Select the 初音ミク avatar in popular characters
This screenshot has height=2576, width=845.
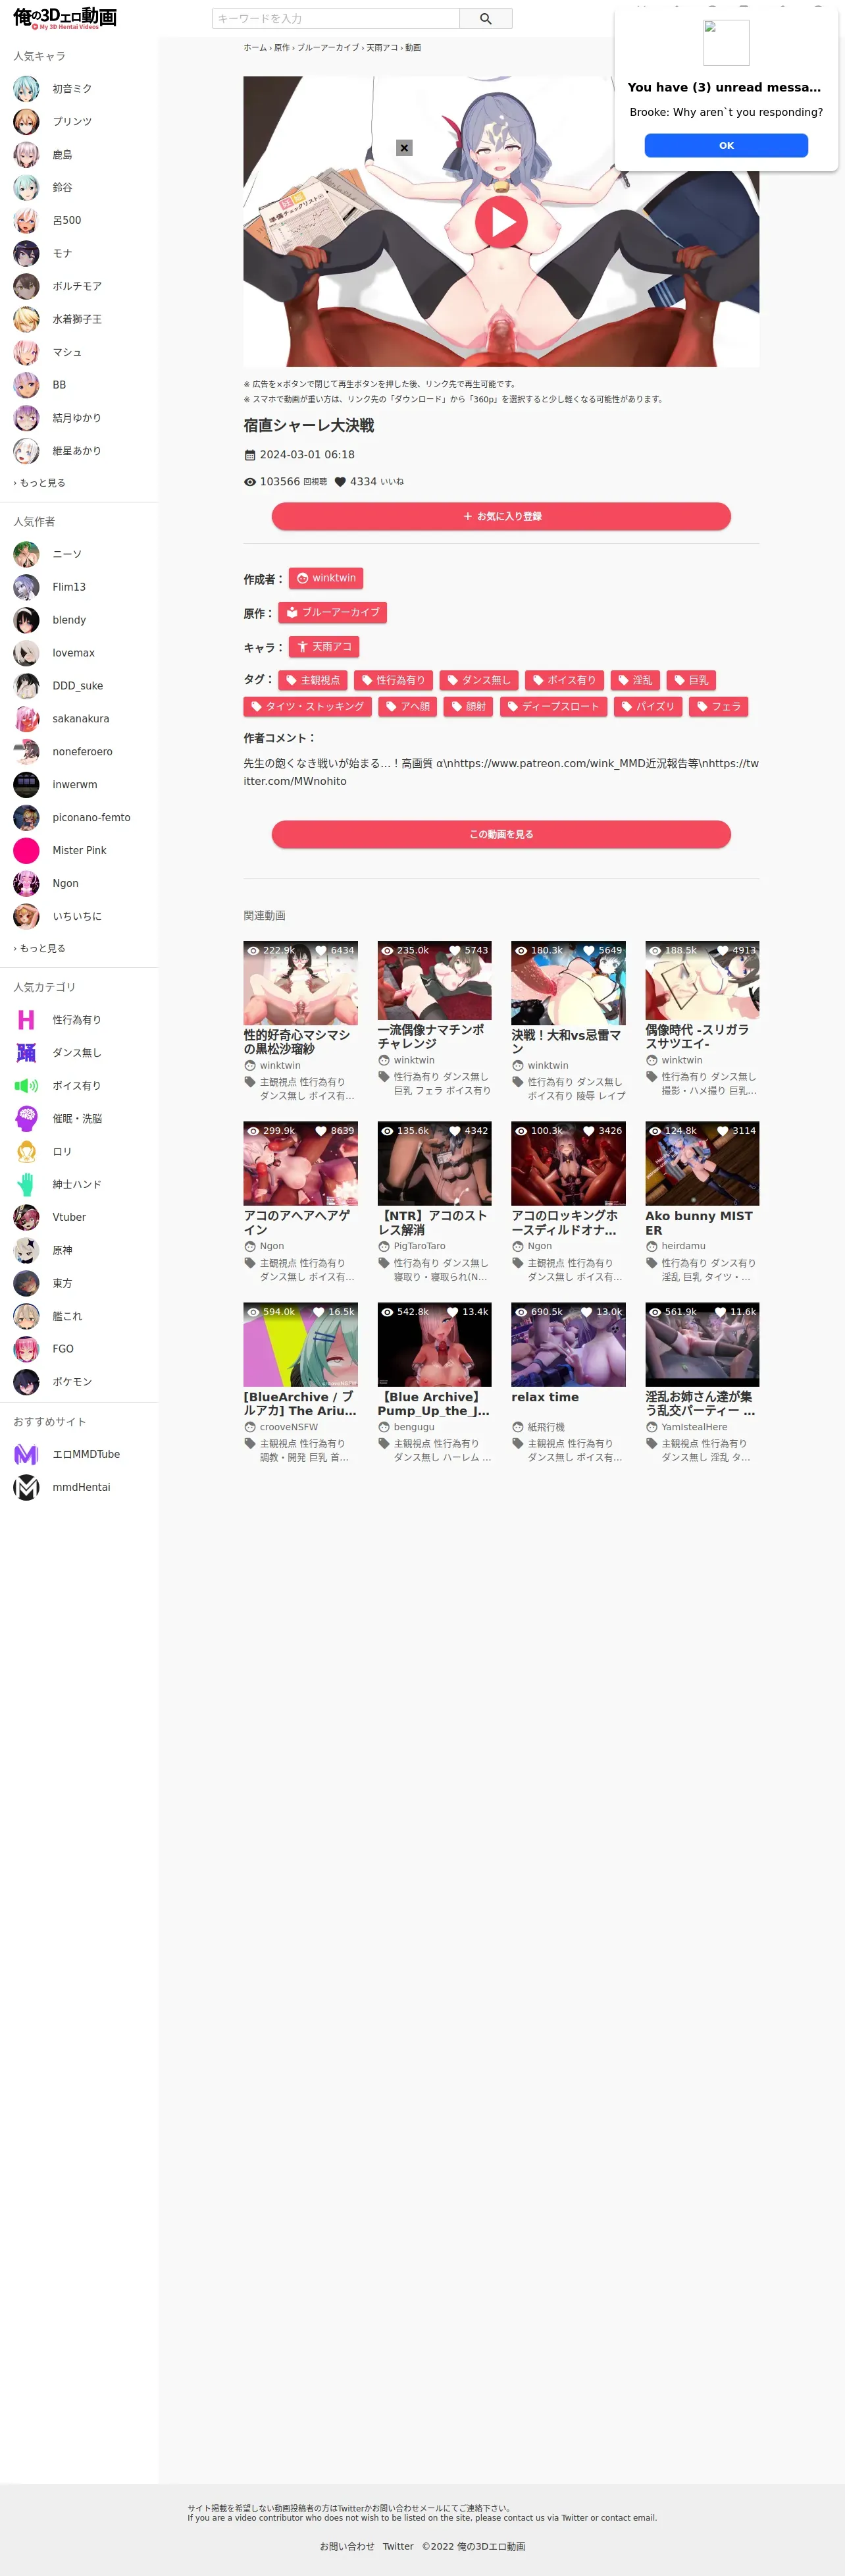[x=26, y=89]
